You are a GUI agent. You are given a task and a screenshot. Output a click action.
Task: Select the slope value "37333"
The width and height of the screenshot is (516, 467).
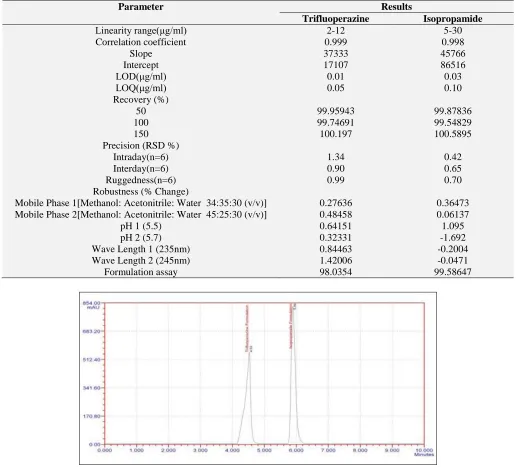(x=336, y=54)
